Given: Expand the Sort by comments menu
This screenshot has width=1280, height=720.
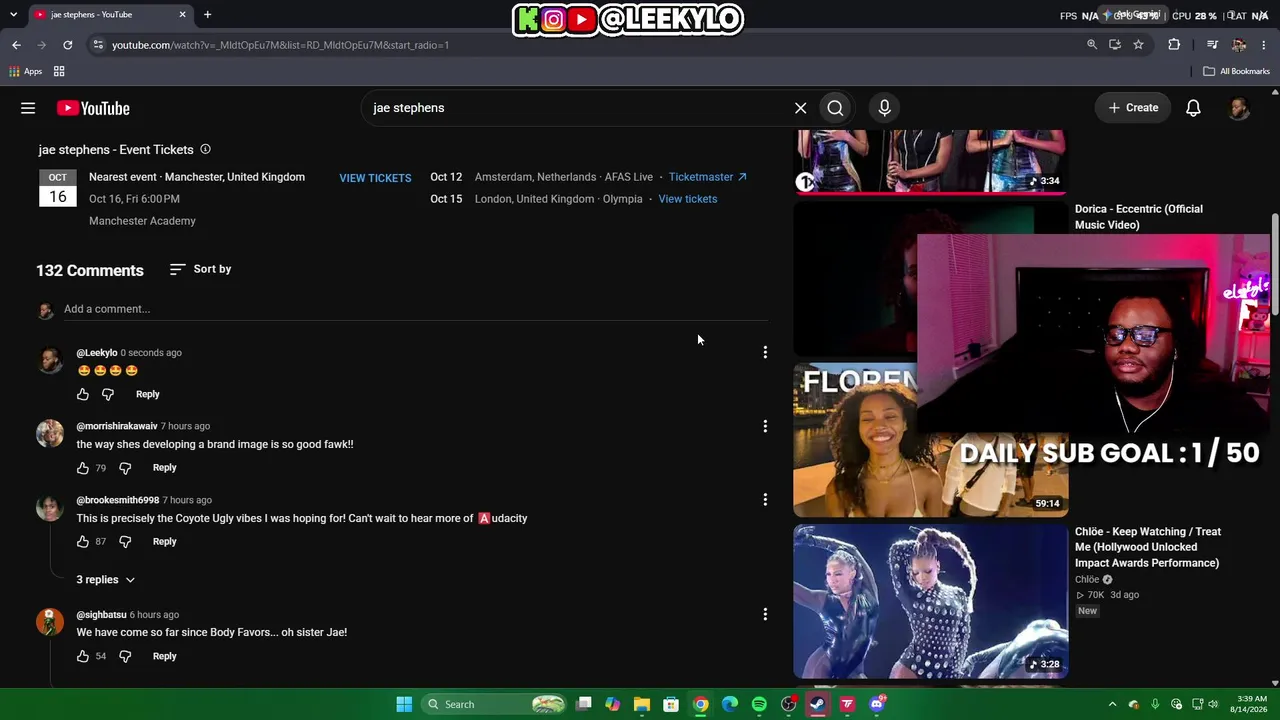Looking at the screenshot, I should tap(200, 269).
